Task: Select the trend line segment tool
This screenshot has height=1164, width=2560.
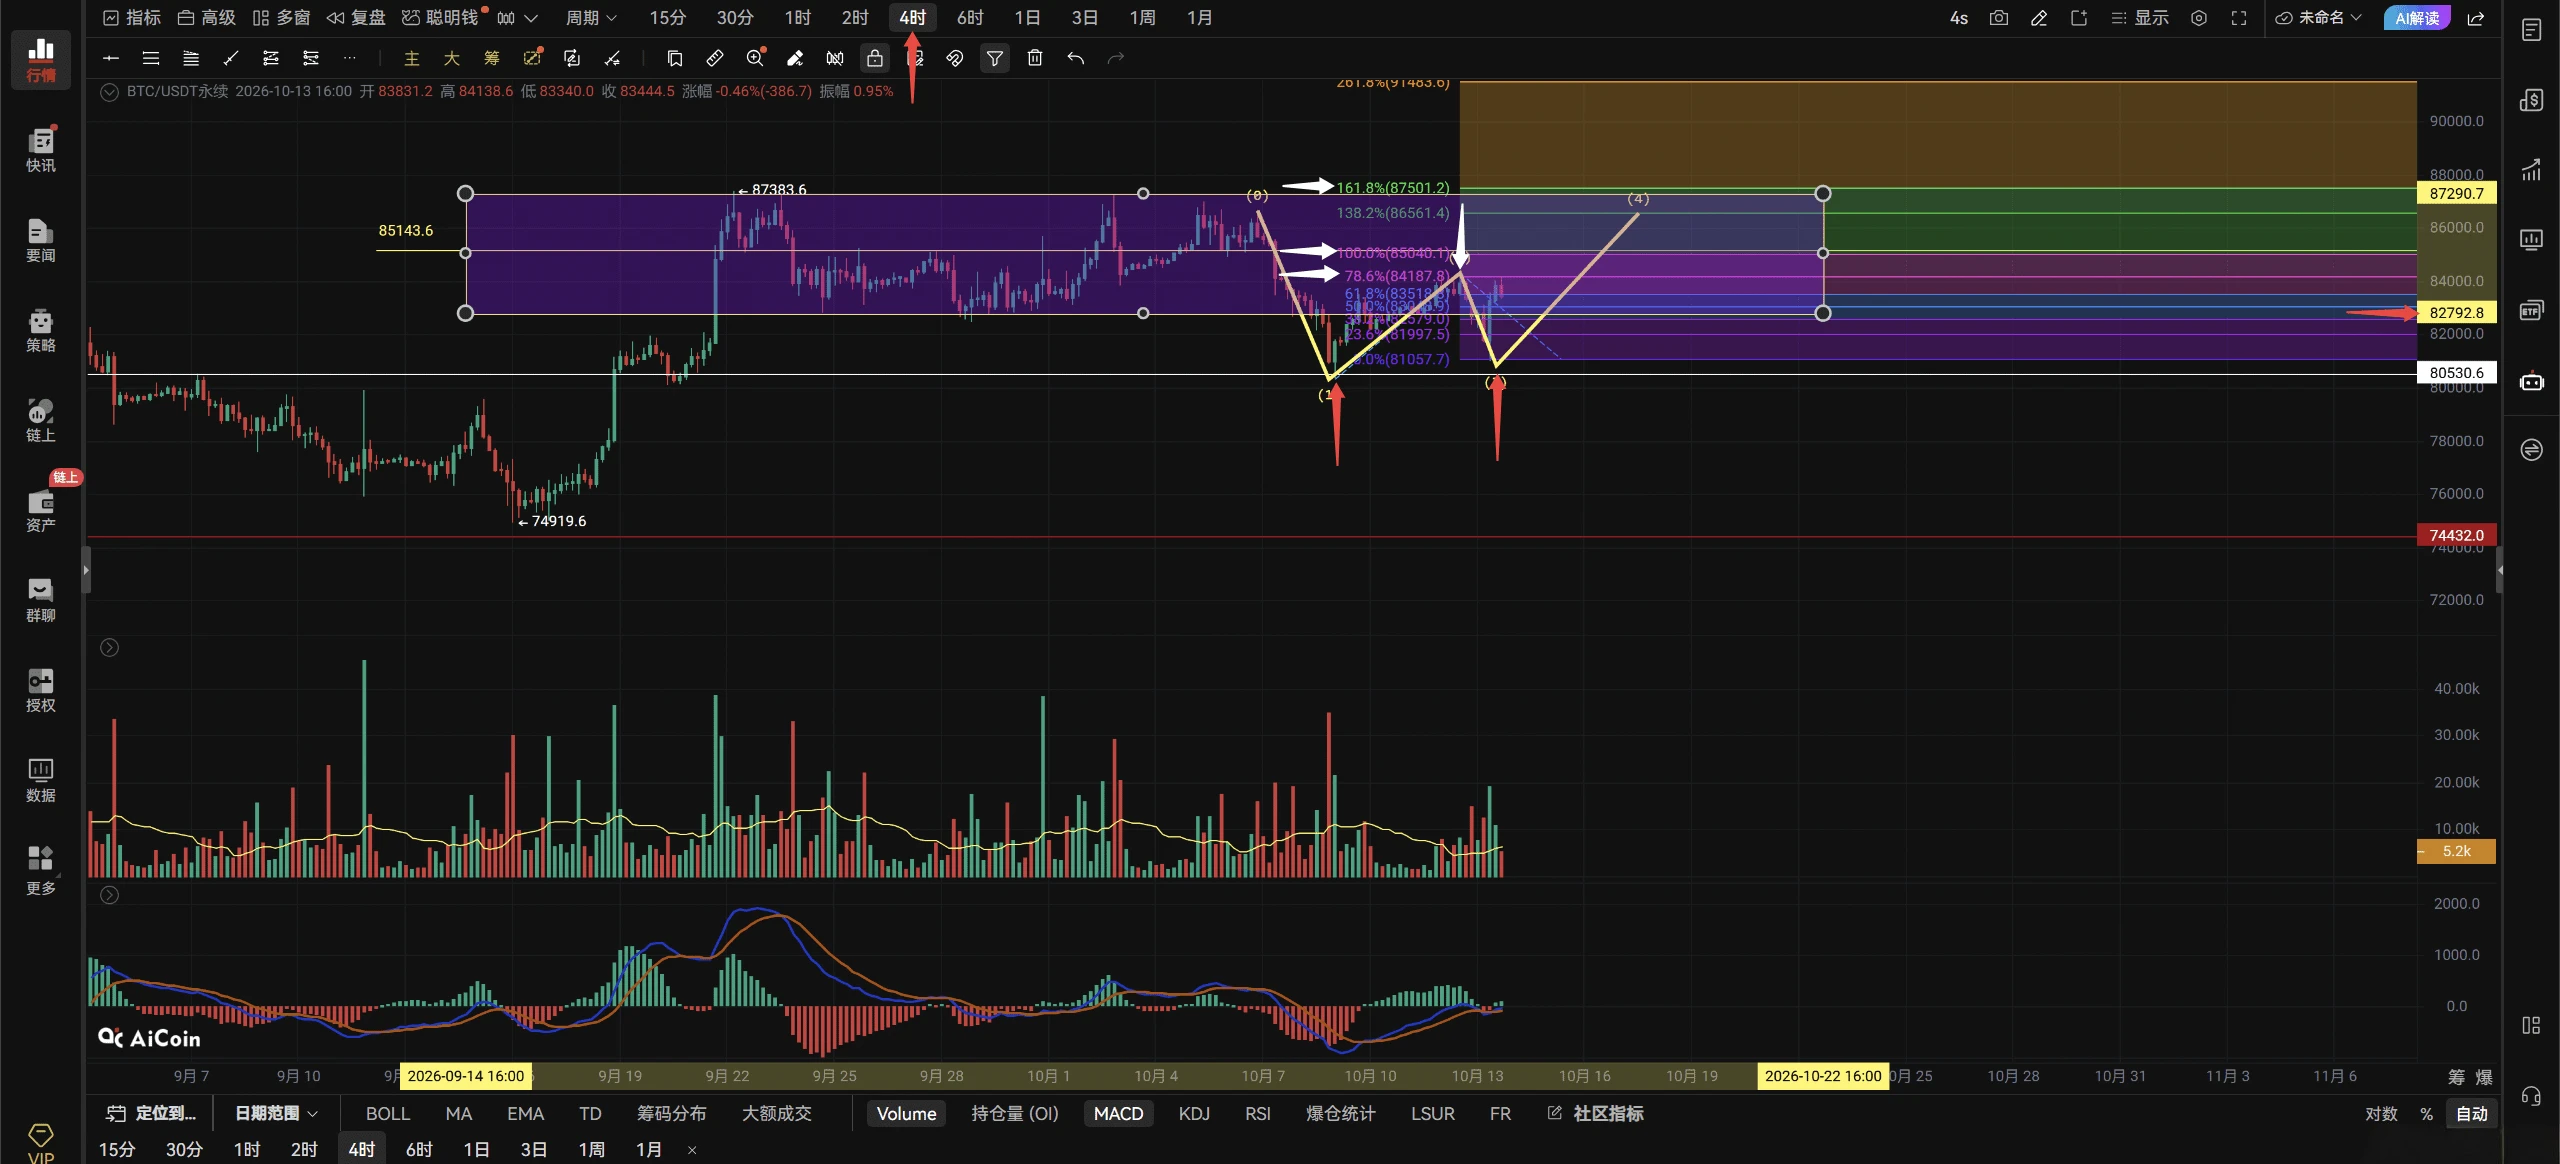Action: tap(231, 58)
